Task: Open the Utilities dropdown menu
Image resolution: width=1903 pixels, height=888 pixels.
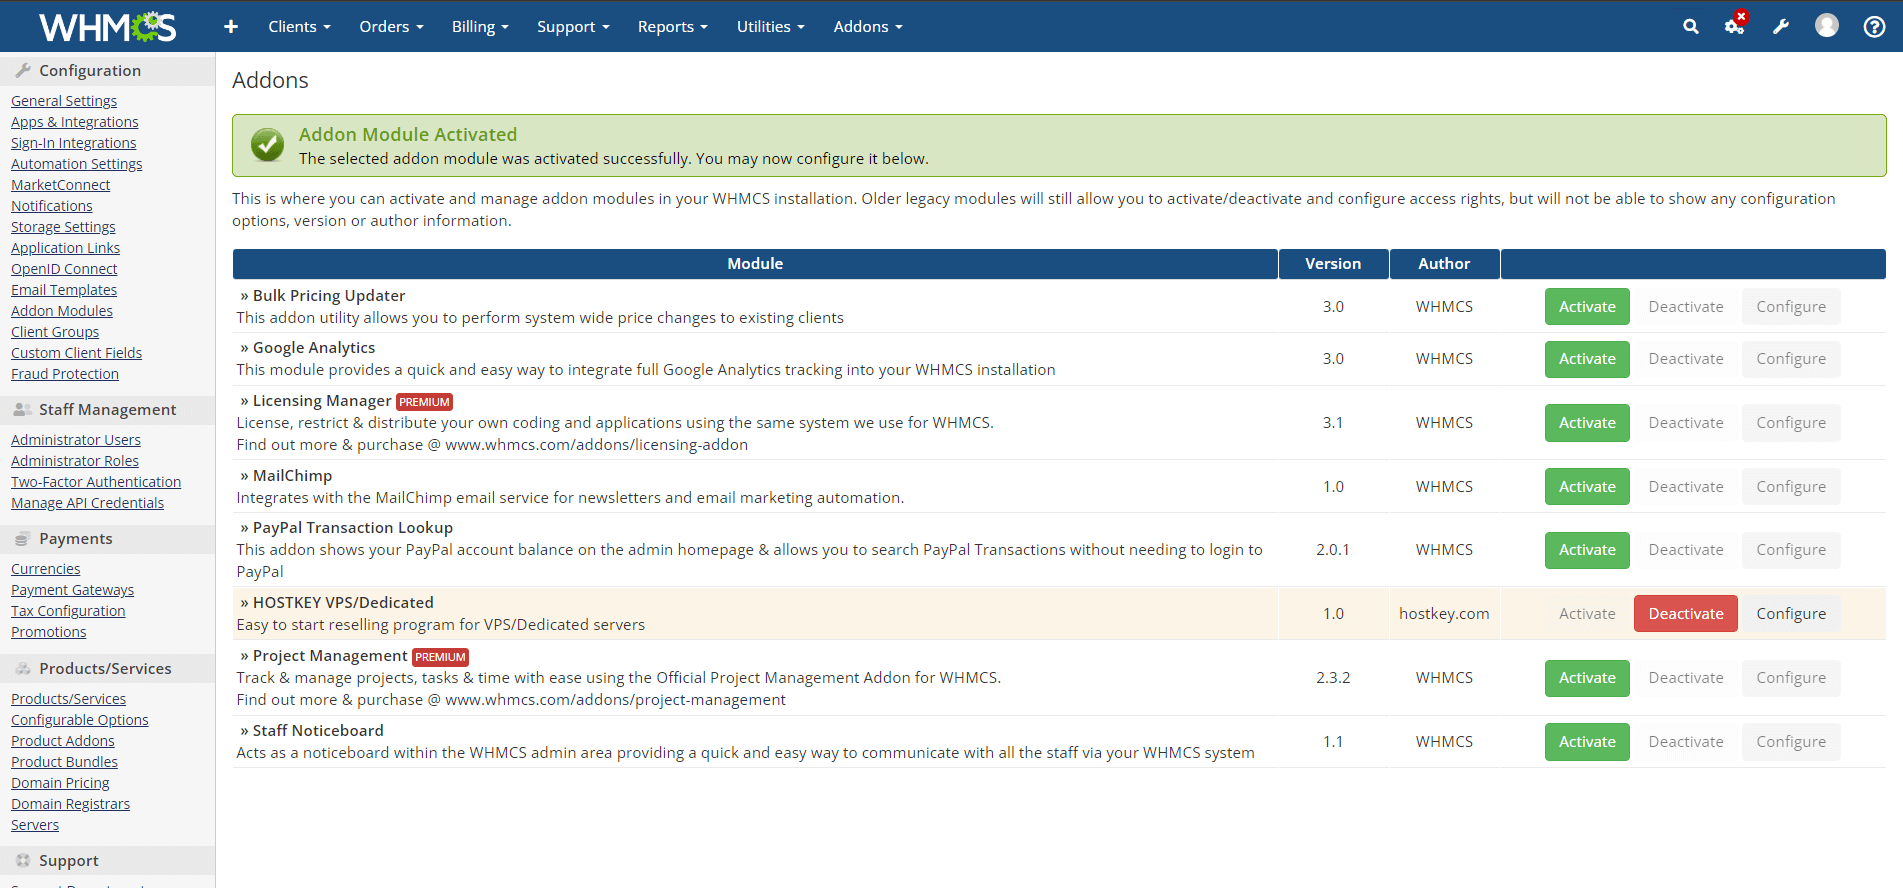Action: tap(770, 27)
